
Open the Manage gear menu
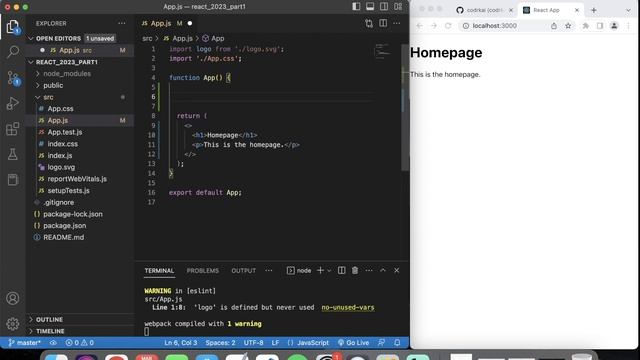pos(13,324)
